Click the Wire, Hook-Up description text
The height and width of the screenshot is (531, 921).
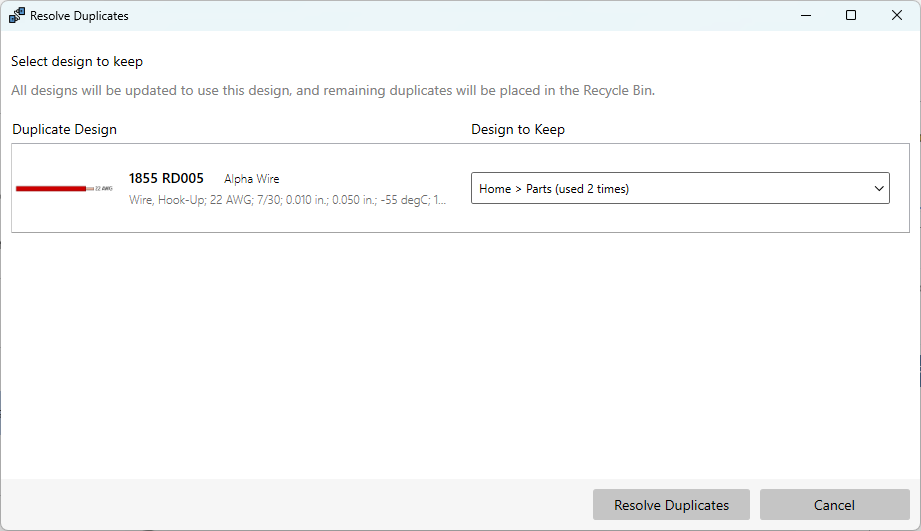287,200
